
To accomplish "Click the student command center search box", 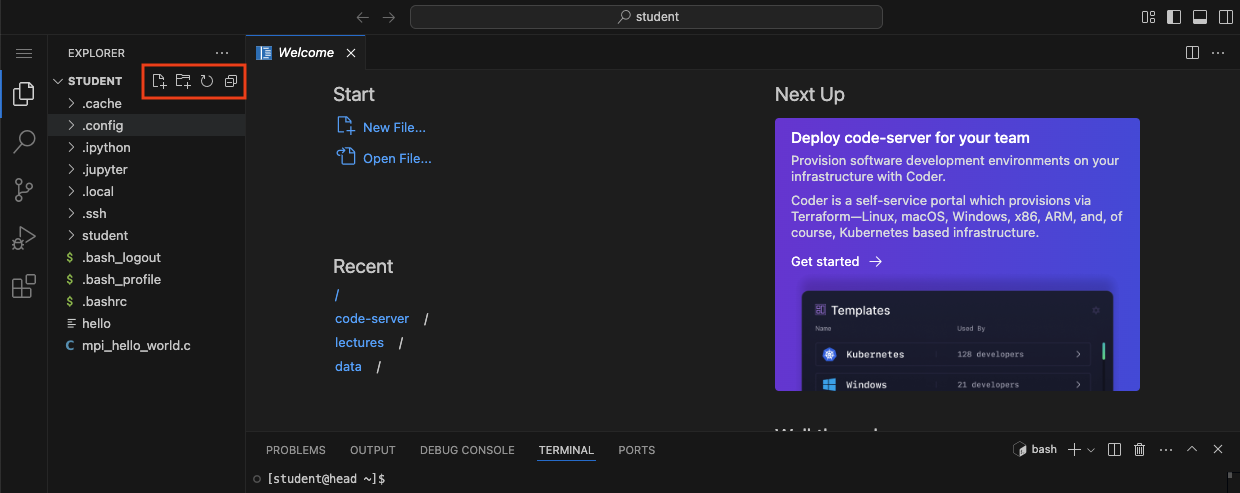I will (x=646, y=17).
